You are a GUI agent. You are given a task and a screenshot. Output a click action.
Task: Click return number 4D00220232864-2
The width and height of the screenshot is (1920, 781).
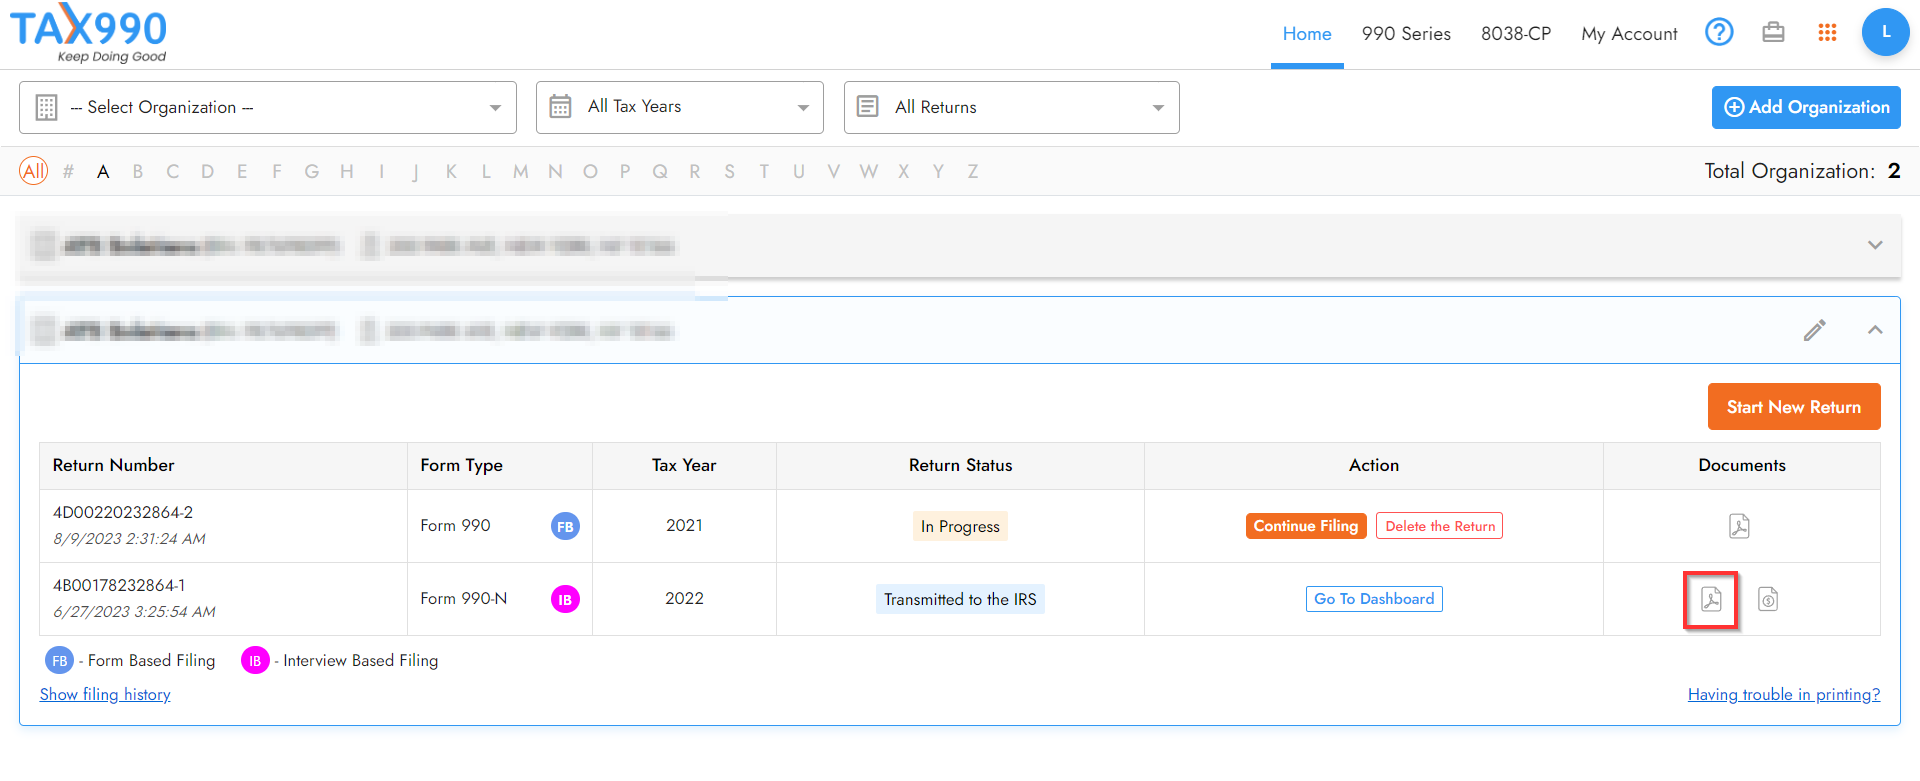click(x=123, y=512)
